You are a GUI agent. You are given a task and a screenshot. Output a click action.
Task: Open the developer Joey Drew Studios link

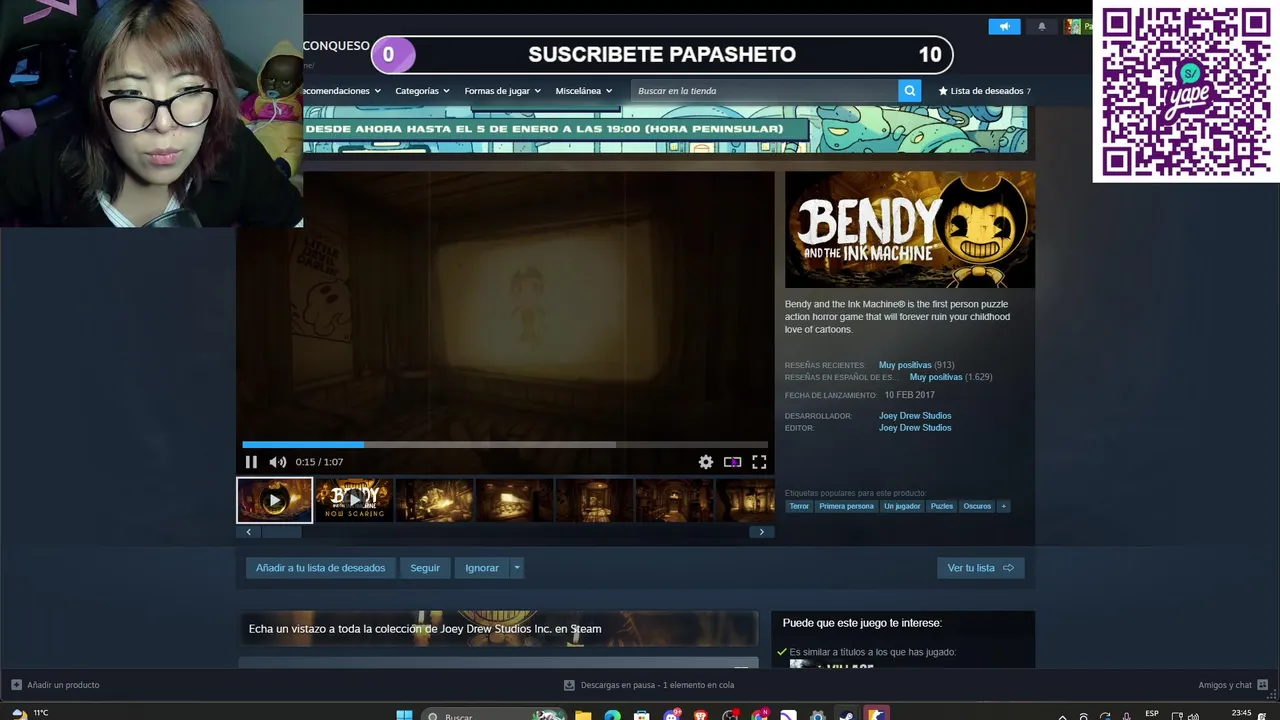click(x=915, y=416)
